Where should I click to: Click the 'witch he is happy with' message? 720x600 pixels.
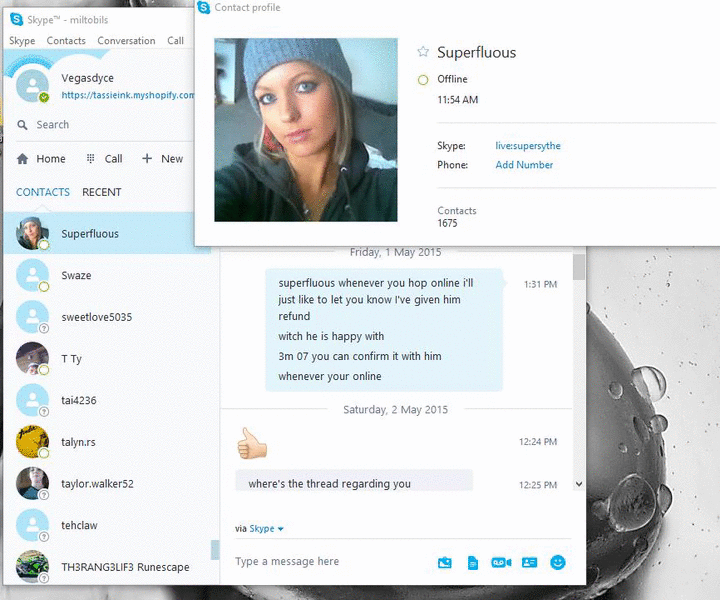pyautogui.click(x=331, y=336)
